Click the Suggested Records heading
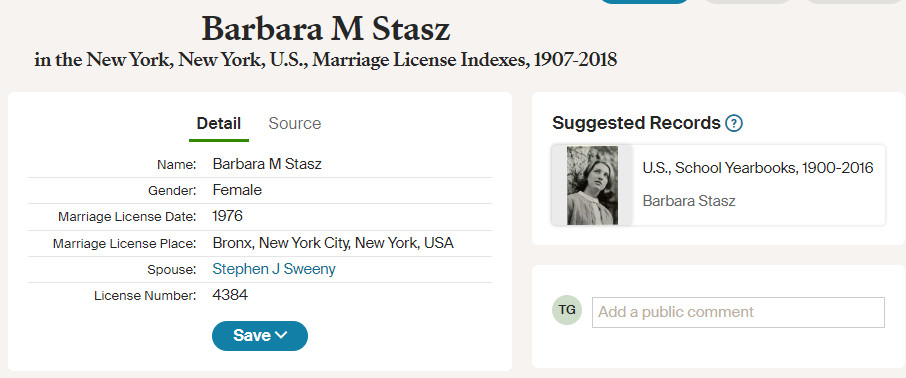This screenshot has width=906, height=378. (x=636, y=123)
